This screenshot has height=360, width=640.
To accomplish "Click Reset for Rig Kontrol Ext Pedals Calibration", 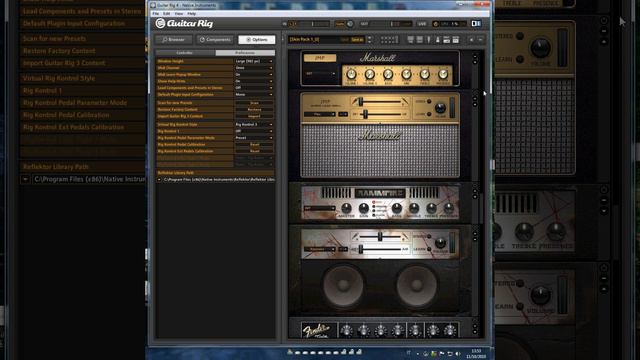I will pos(254,151).
